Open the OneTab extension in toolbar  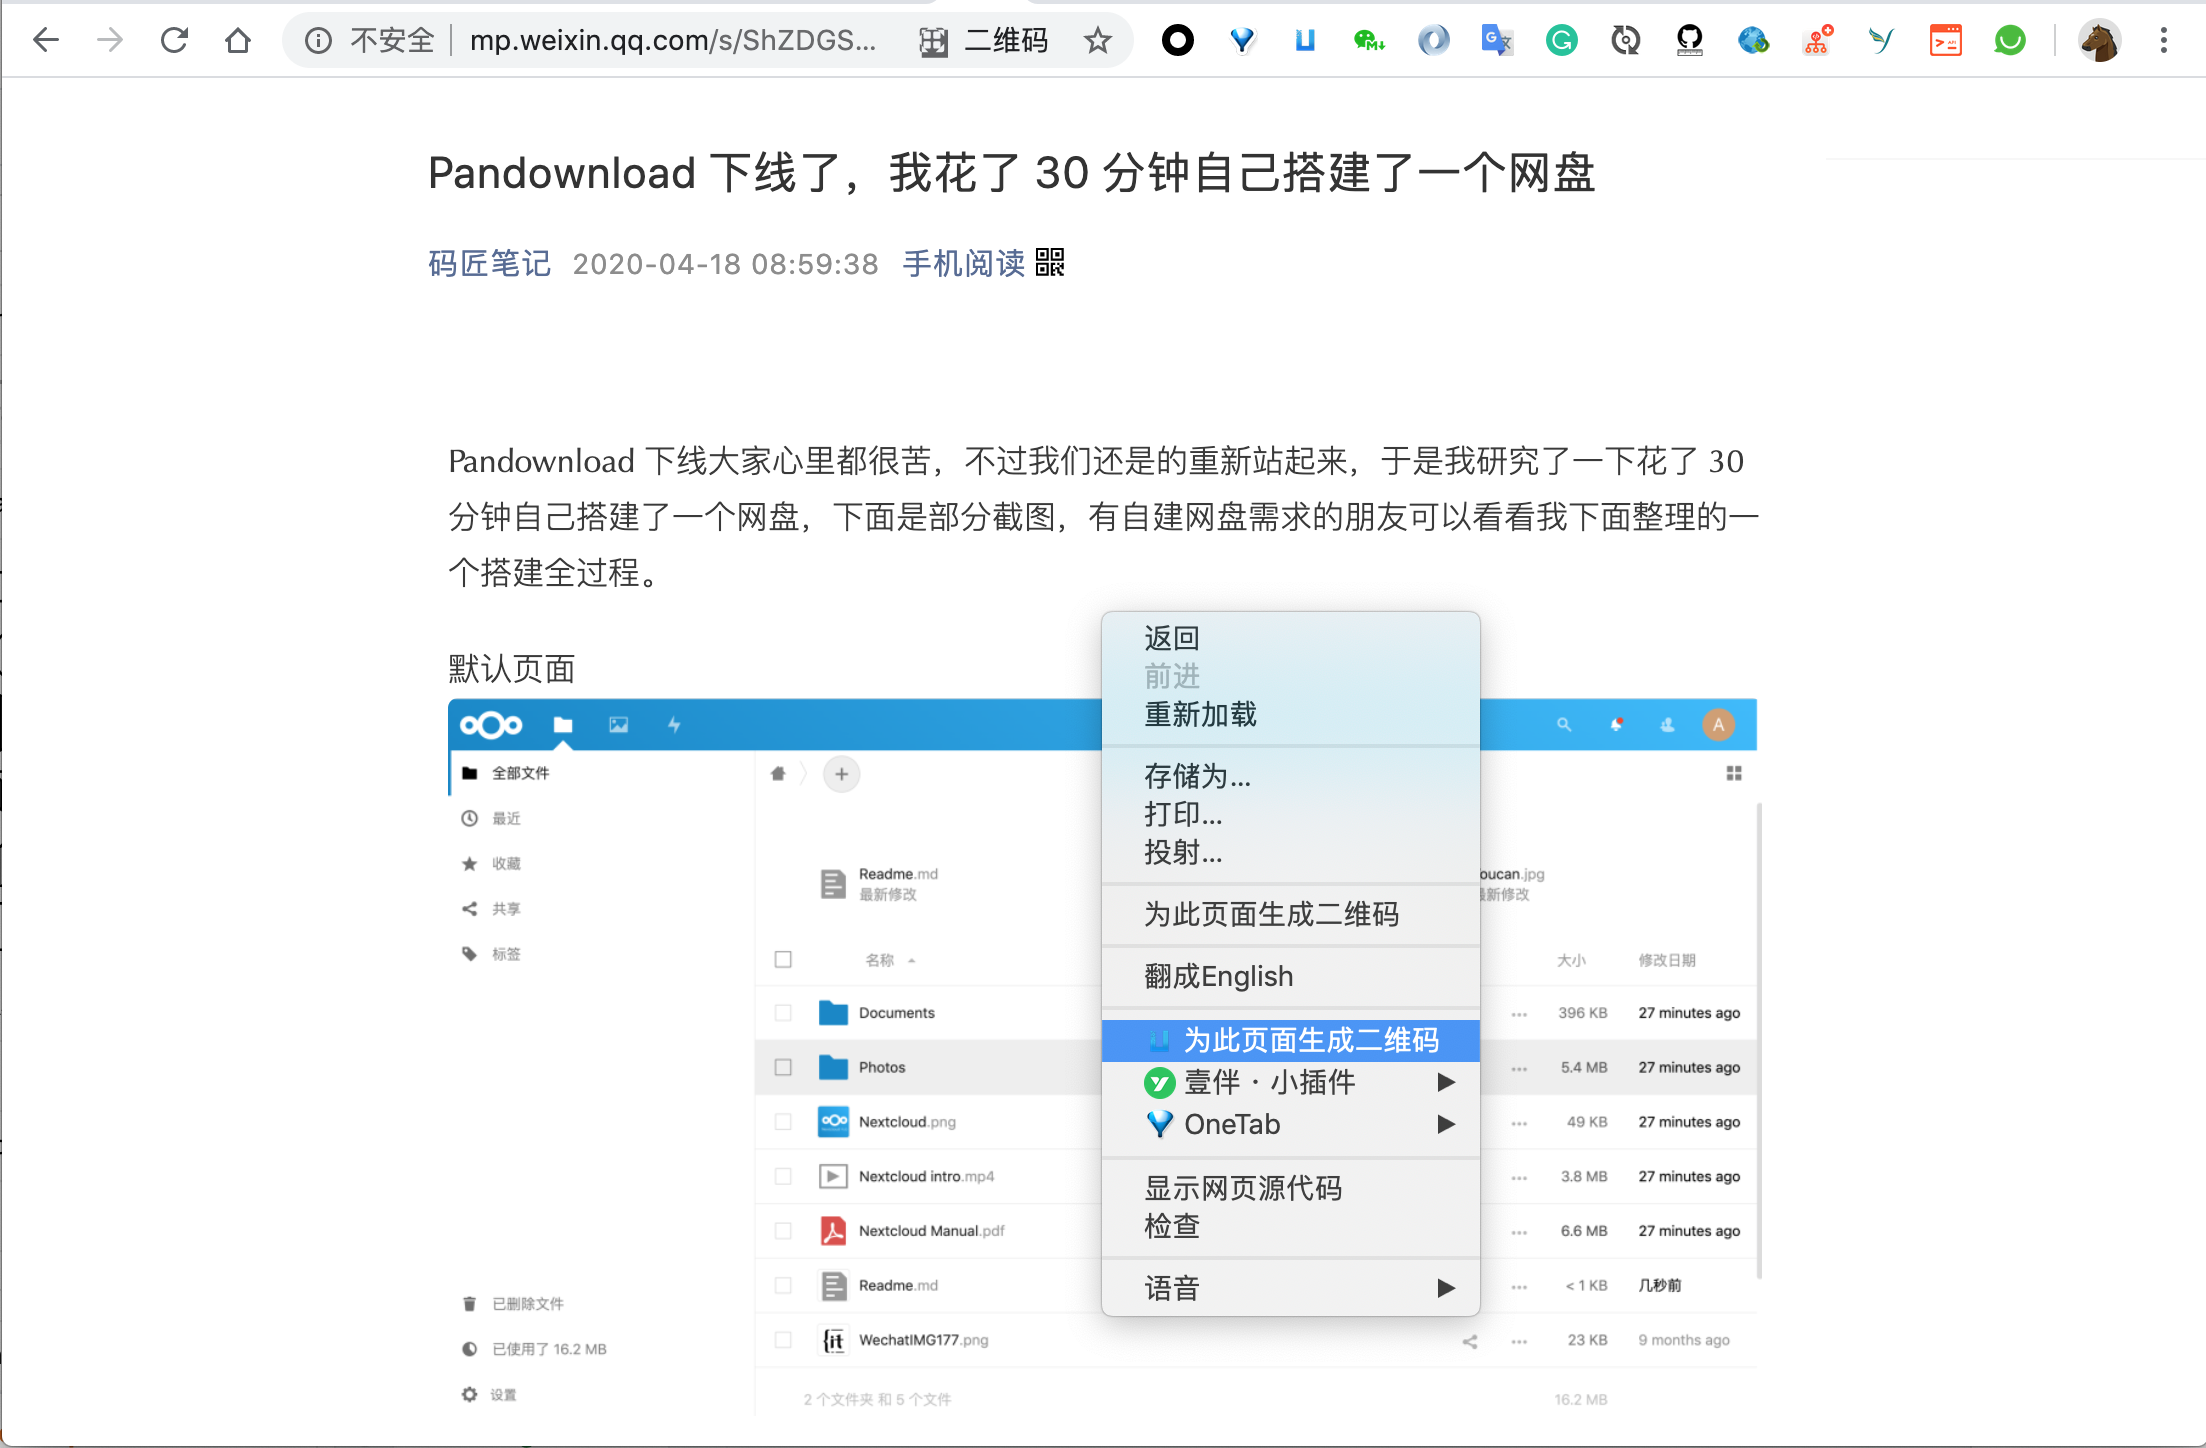coord(1242,40)
